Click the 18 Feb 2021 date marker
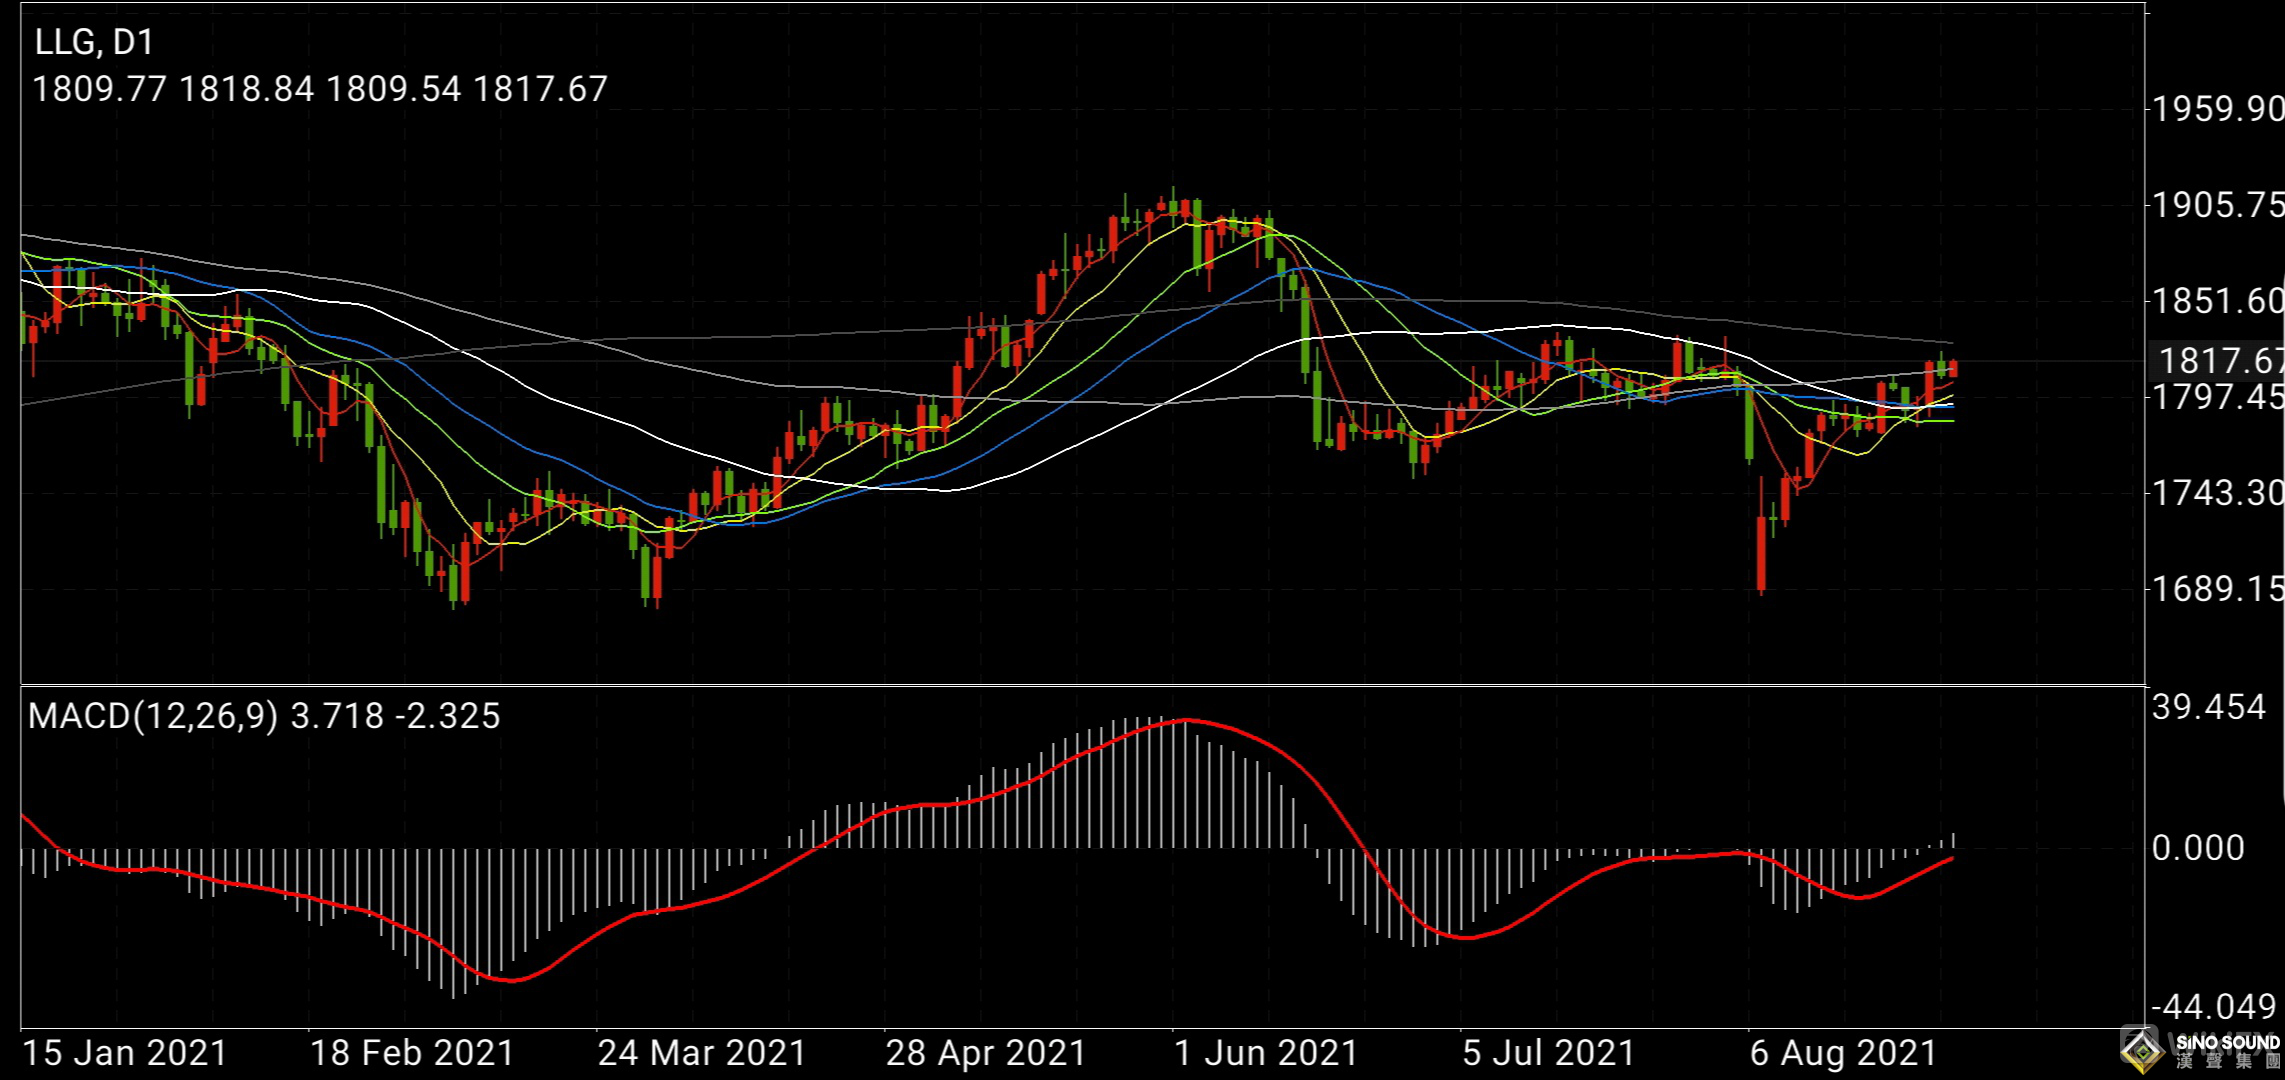This screenshot has width=2285, height=1080. coord(411,1053)
